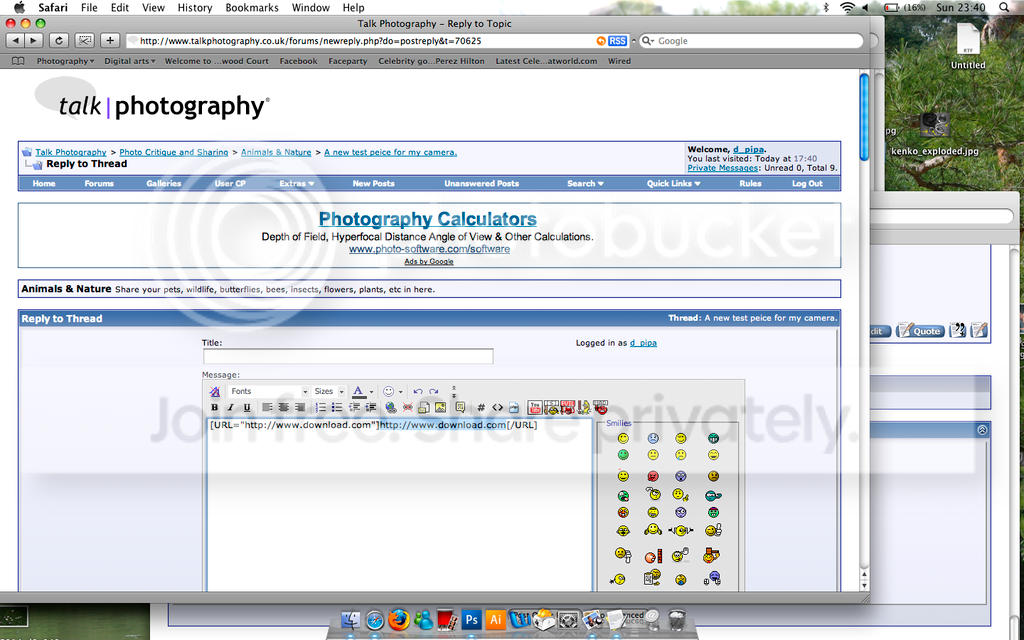Toggle the remove formatting icon

pos(213,391)
